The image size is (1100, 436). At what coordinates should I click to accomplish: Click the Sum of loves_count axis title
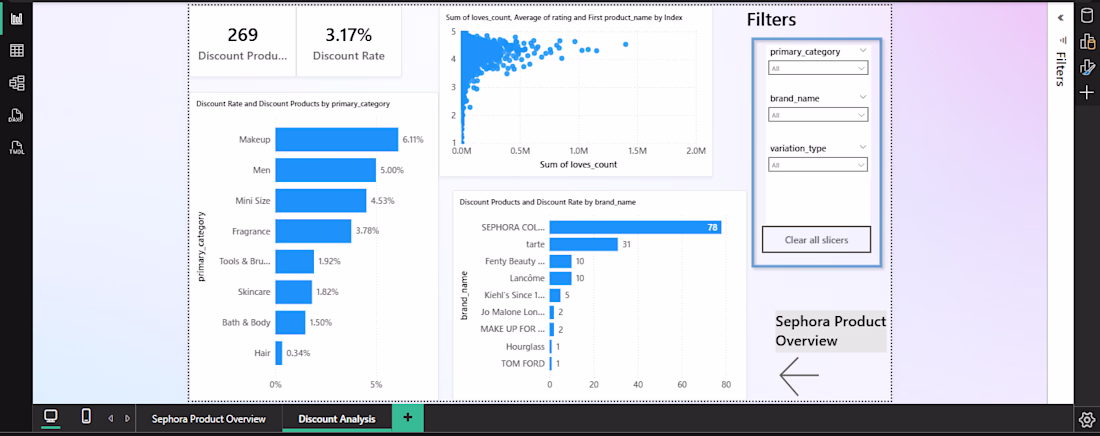[x=579, y=165]
